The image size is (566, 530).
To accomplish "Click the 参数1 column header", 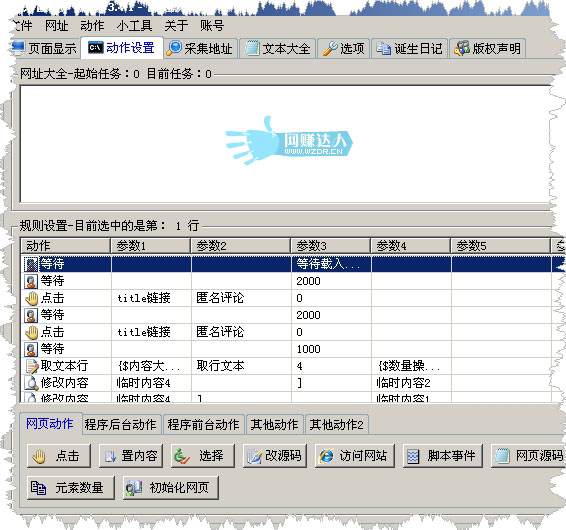I will click(x=151, y=246).
